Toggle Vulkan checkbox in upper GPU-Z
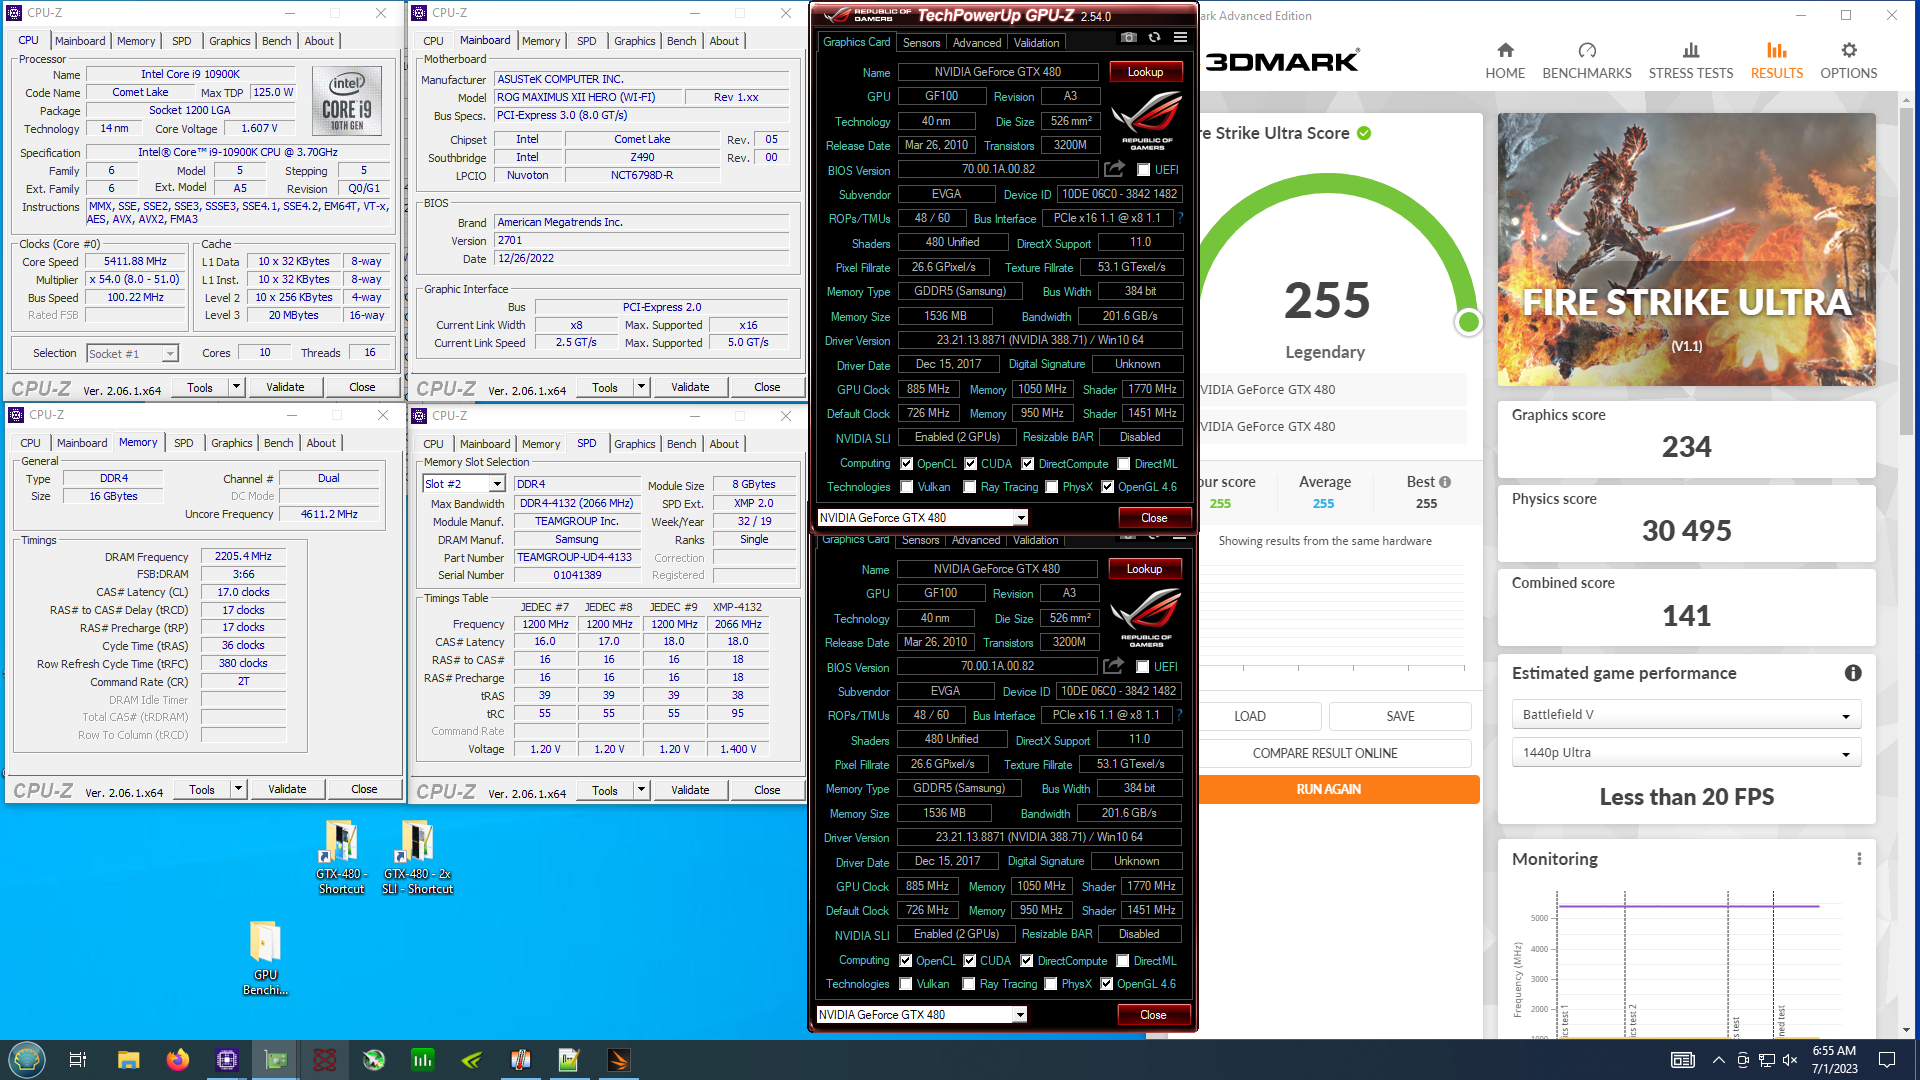 pyautogui.click(x=907, y=487)
